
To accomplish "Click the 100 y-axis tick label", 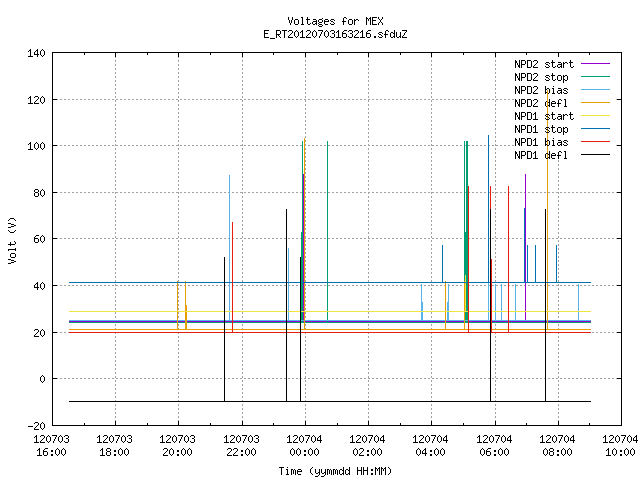I will click(x=36, y=146).
